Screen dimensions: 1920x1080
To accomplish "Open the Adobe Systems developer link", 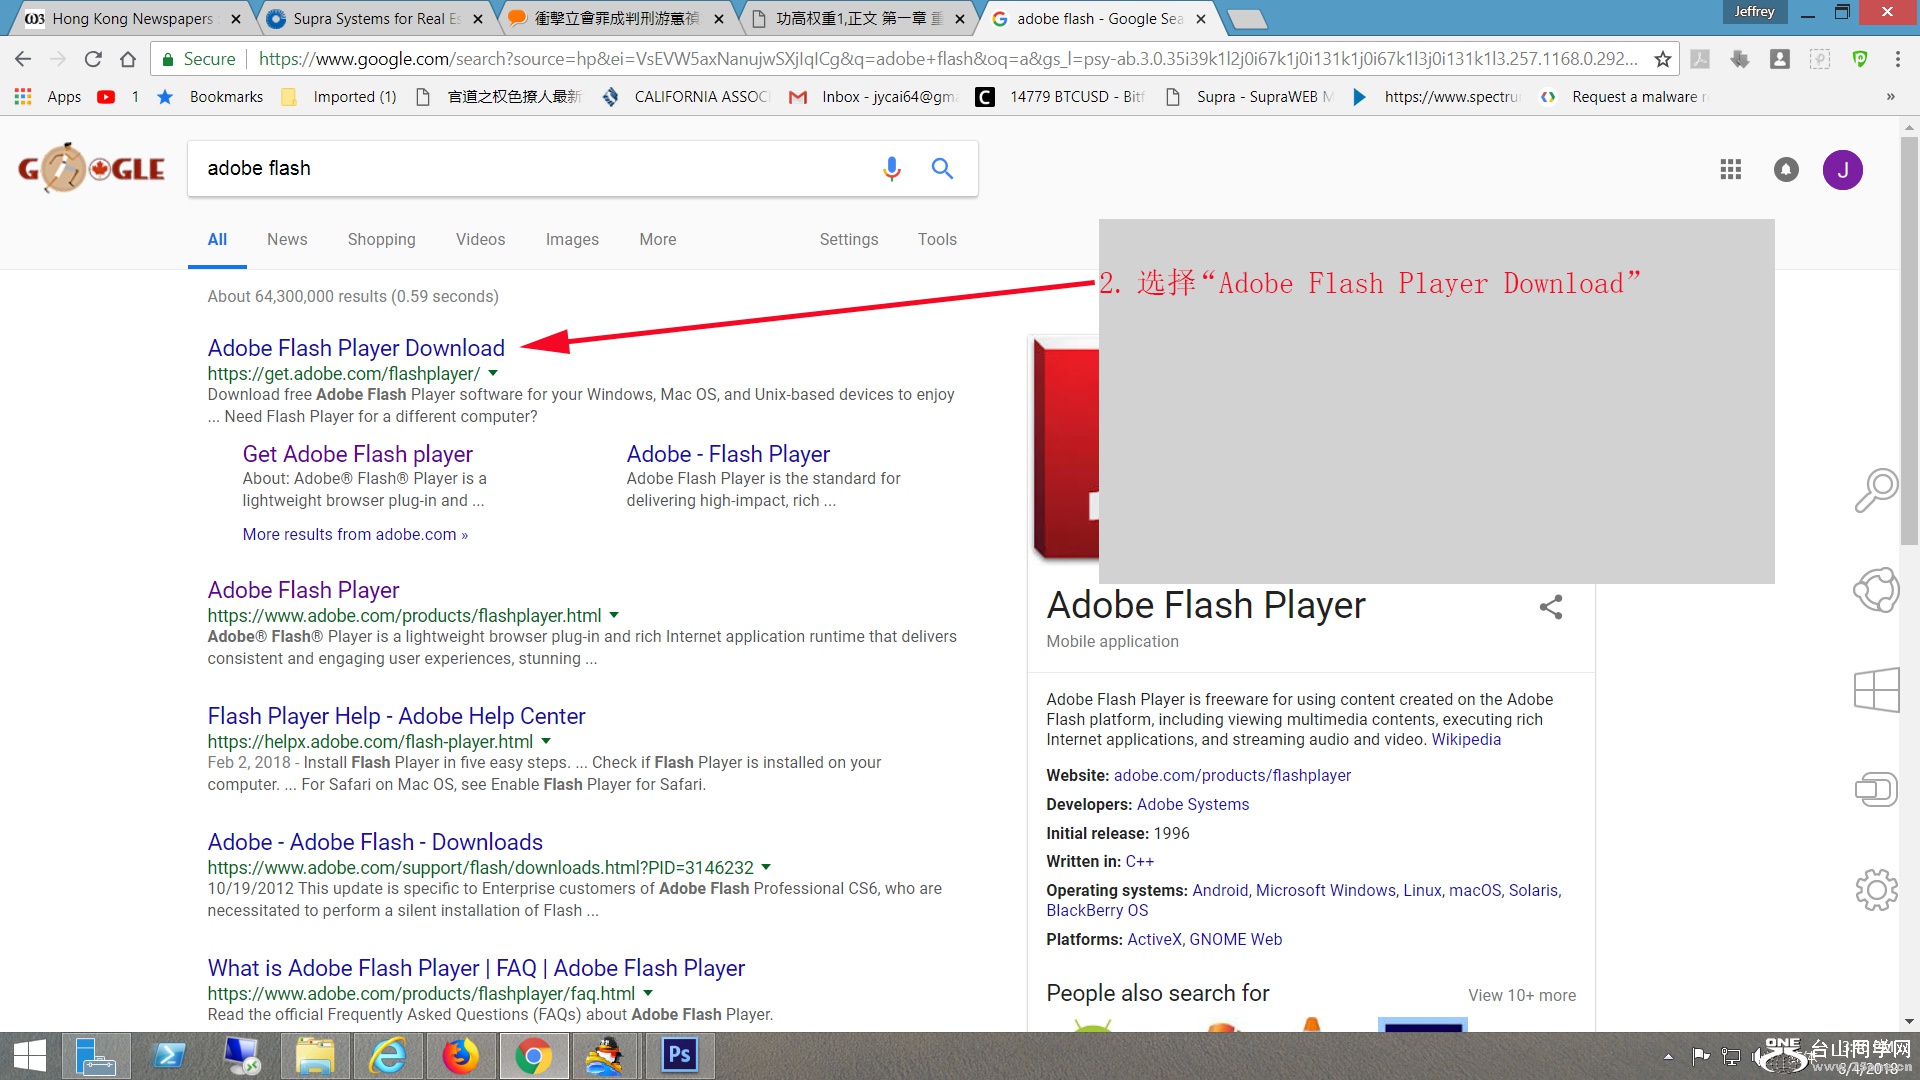I will coord(1193,804).
